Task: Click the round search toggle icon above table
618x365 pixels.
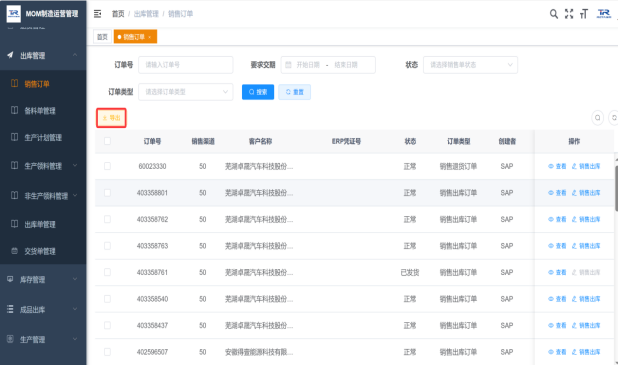Action: 598,117
